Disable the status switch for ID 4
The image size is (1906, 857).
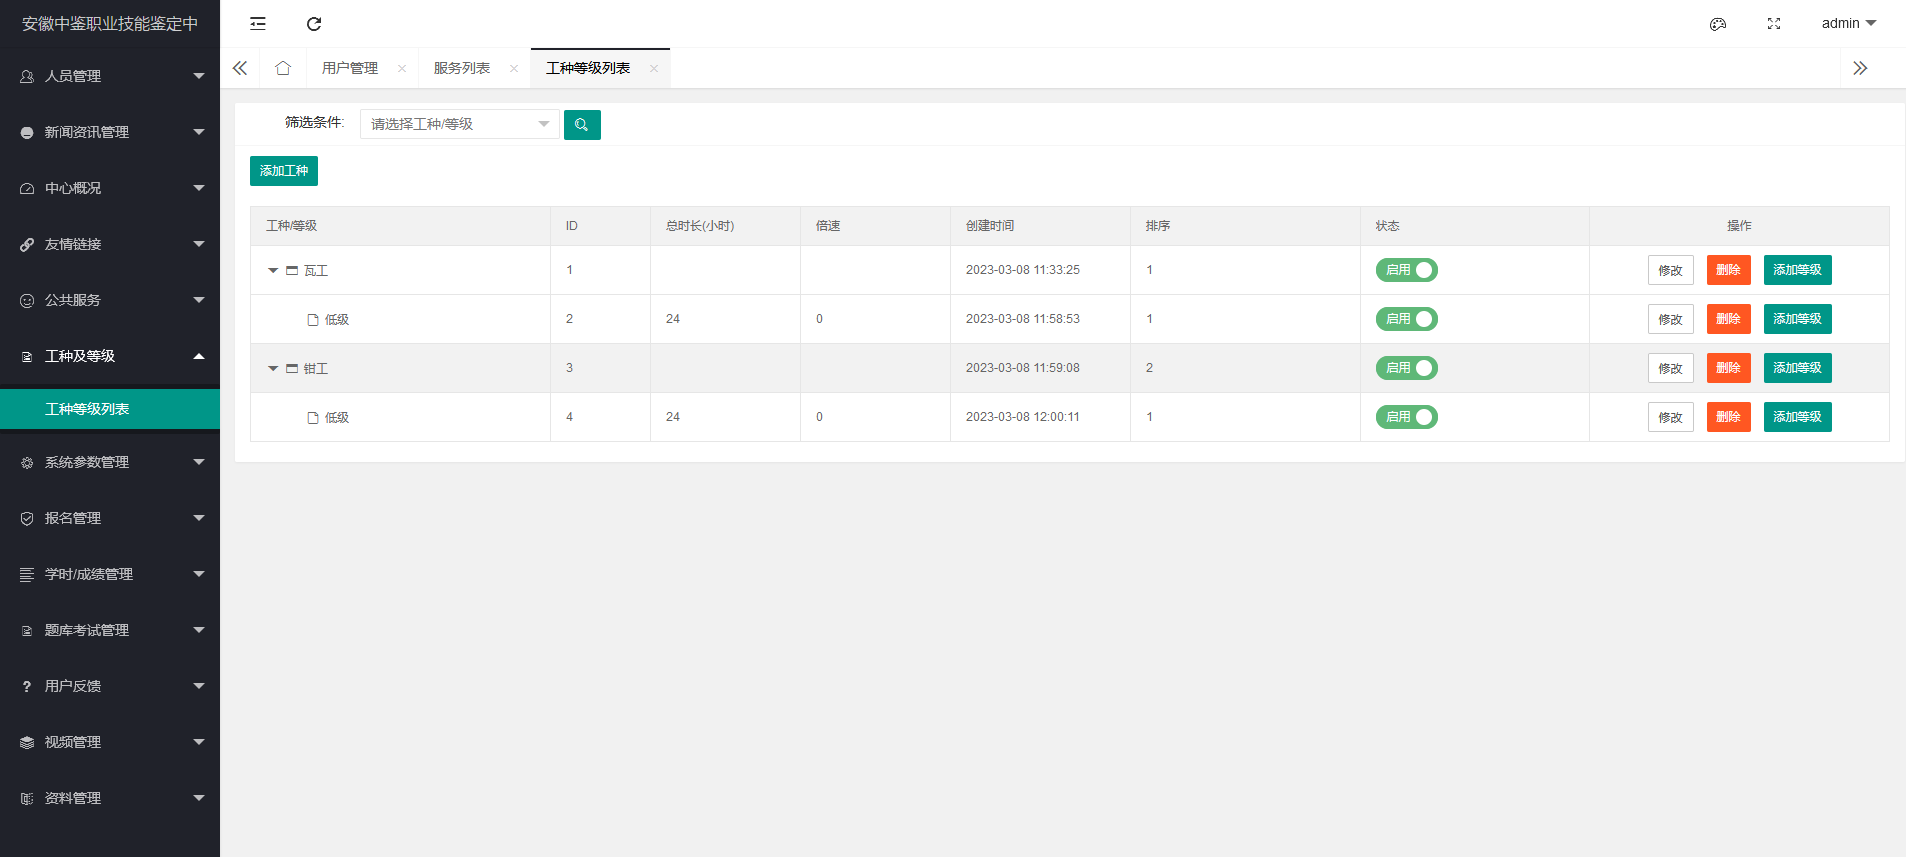pyautogui.click(x=1406, y=417)
